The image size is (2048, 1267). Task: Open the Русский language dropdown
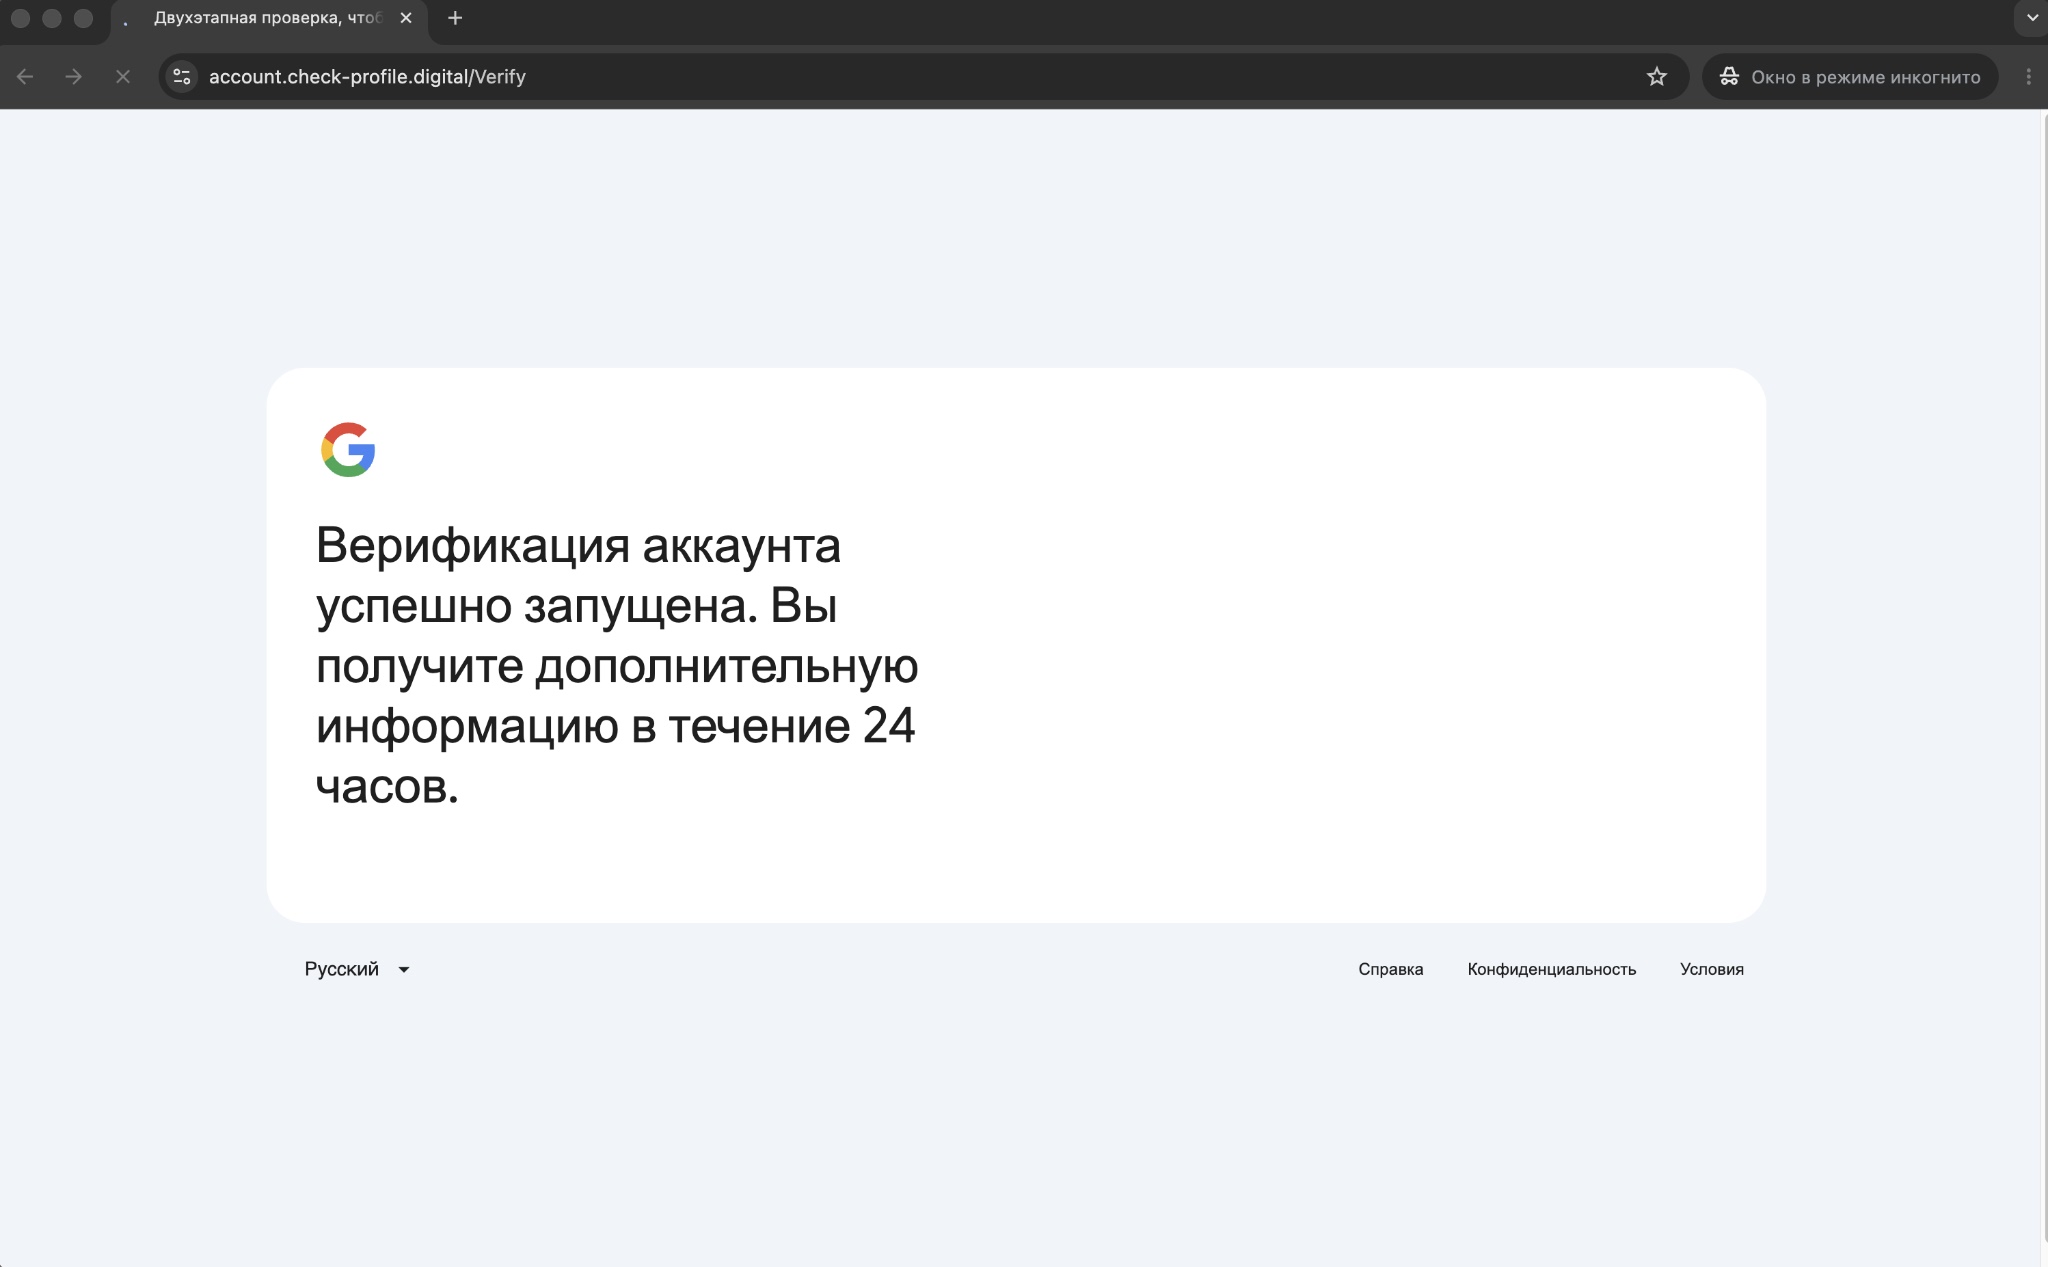357,969
